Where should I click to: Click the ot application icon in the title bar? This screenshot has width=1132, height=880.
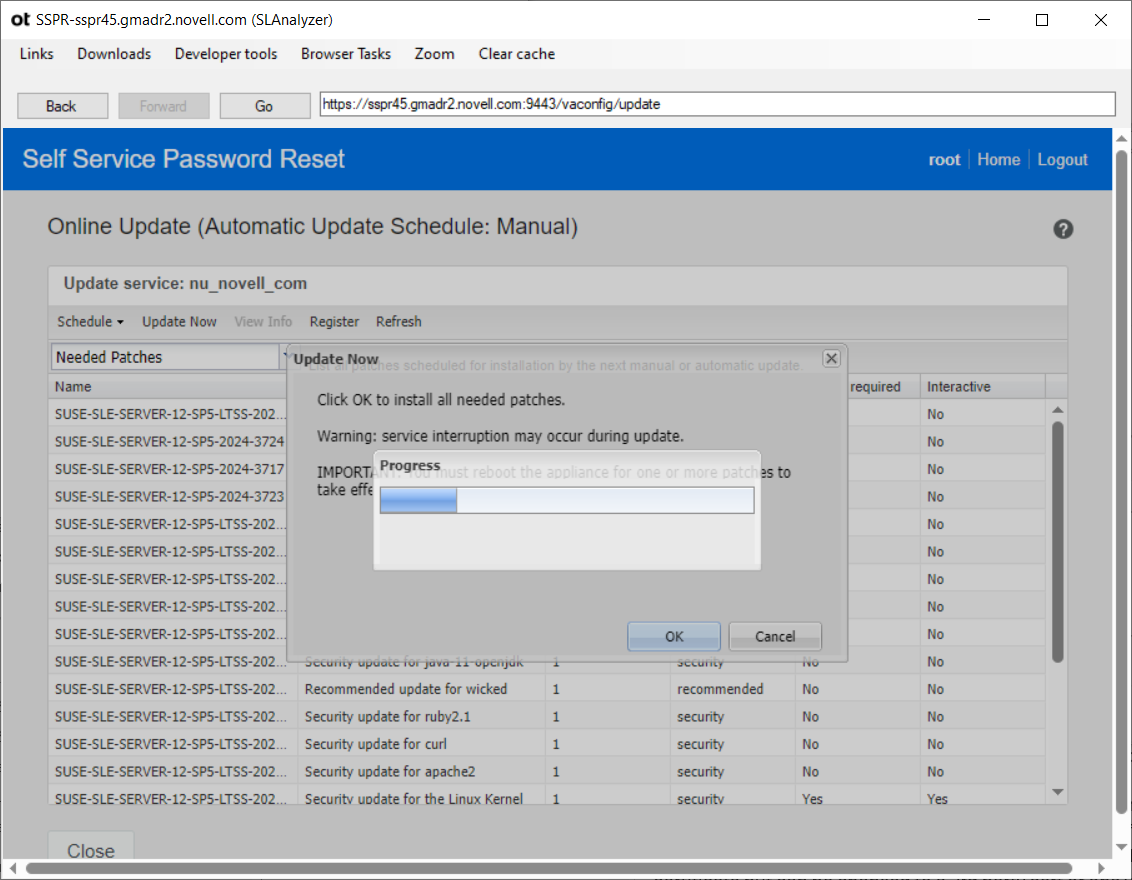click(20, 19)
